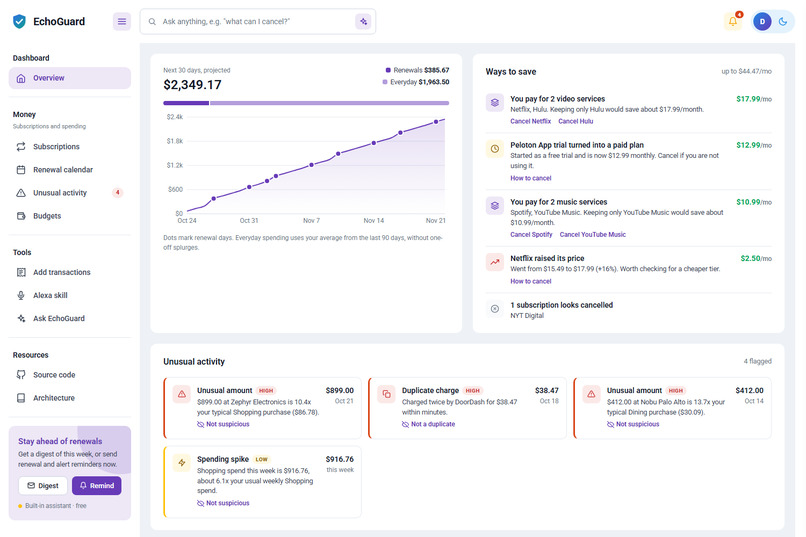Open the Budgets page
The width and height of the screenshot is (806, 537).
[x=70, y=216]
